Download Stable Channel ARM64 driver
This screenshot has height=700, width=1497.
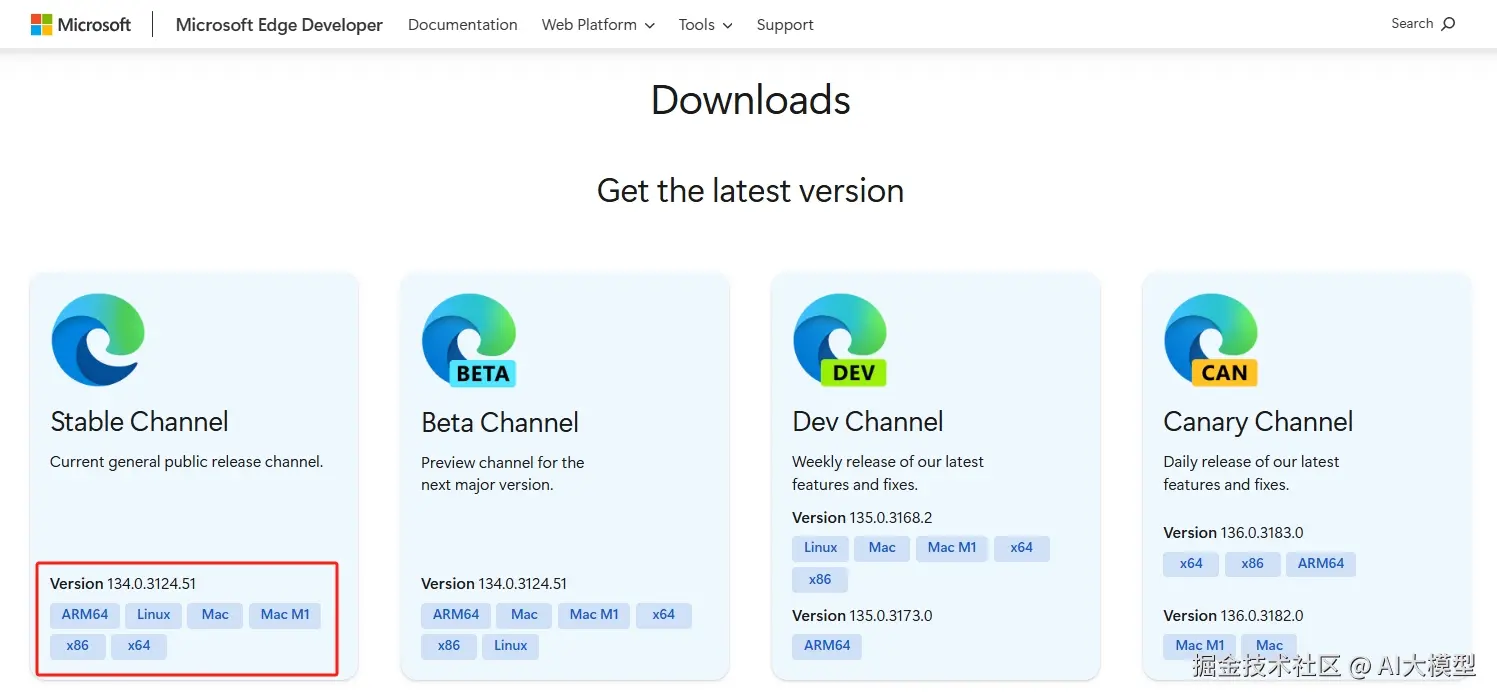coord(85,615)
